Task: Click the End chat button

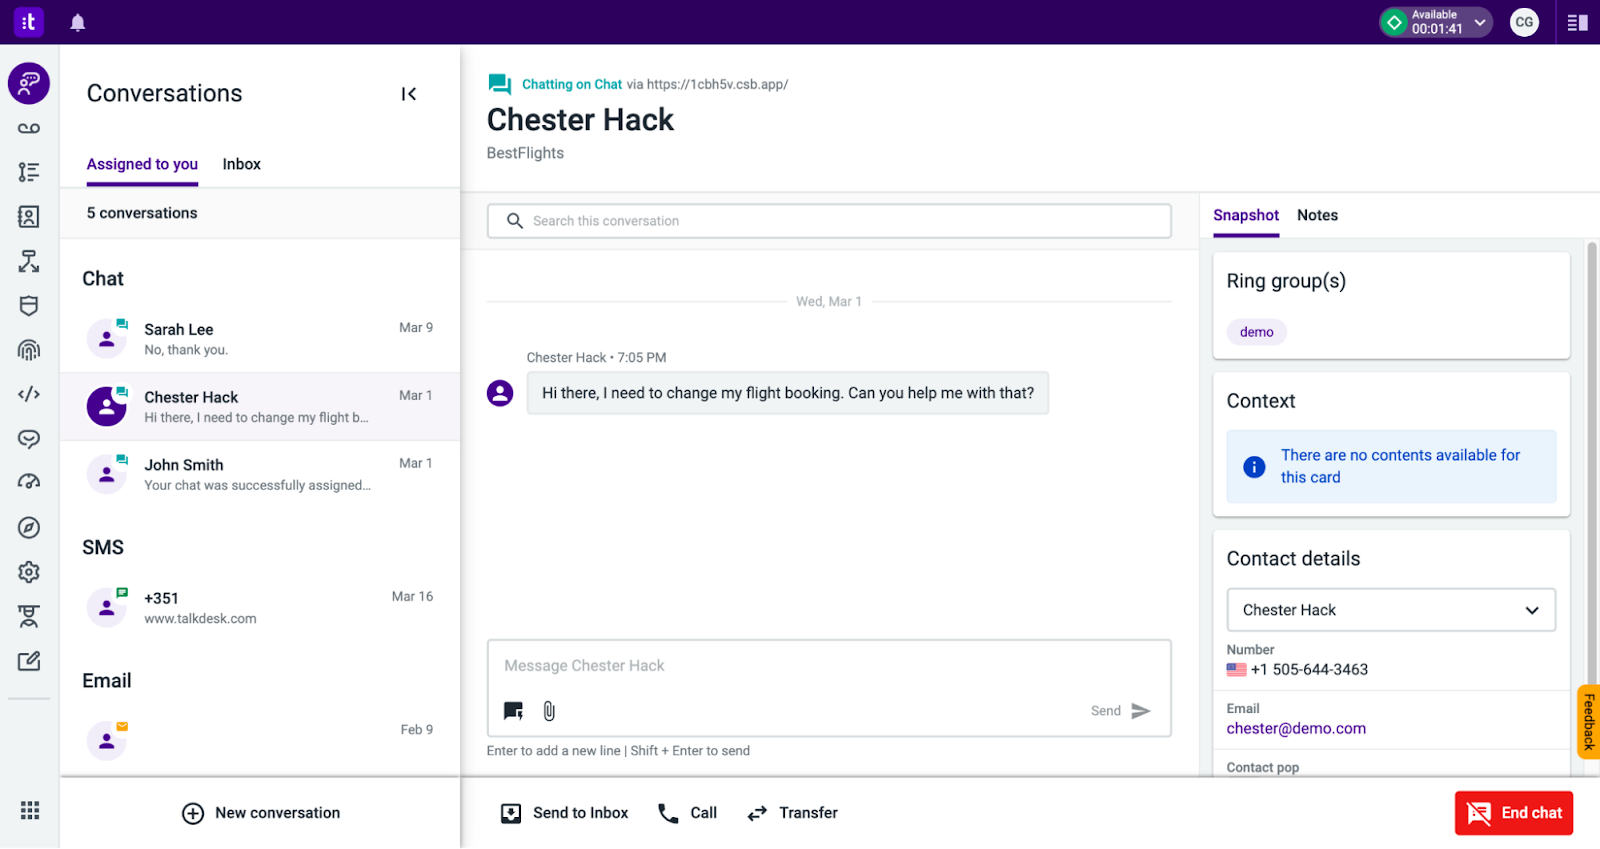Action: click(x=1513, y=813)
